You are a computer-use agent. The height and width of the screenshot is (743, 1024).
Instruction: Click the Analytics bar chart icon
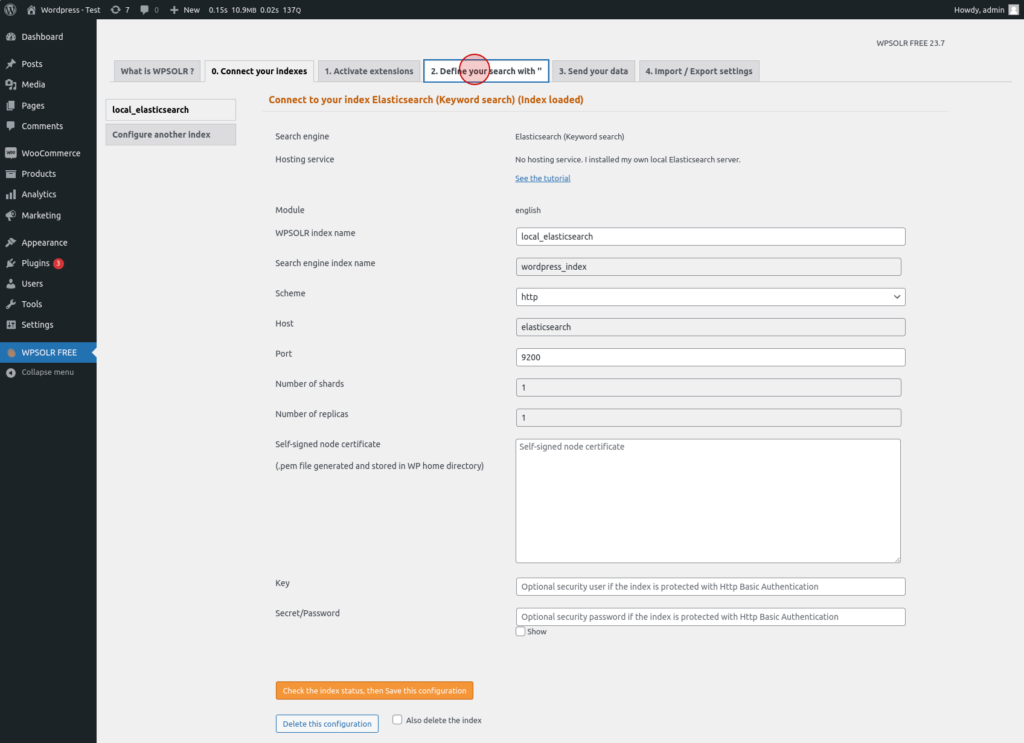tap(11, 195)
